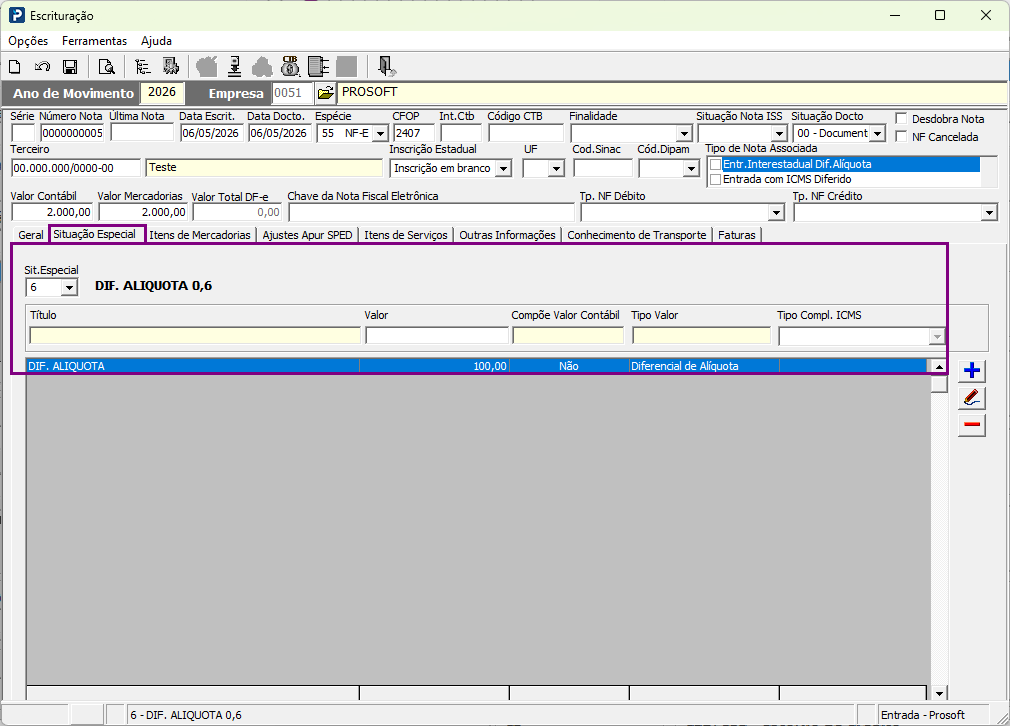
Task: Click the greyed square toolbar icon
Action: coord(347,66)
